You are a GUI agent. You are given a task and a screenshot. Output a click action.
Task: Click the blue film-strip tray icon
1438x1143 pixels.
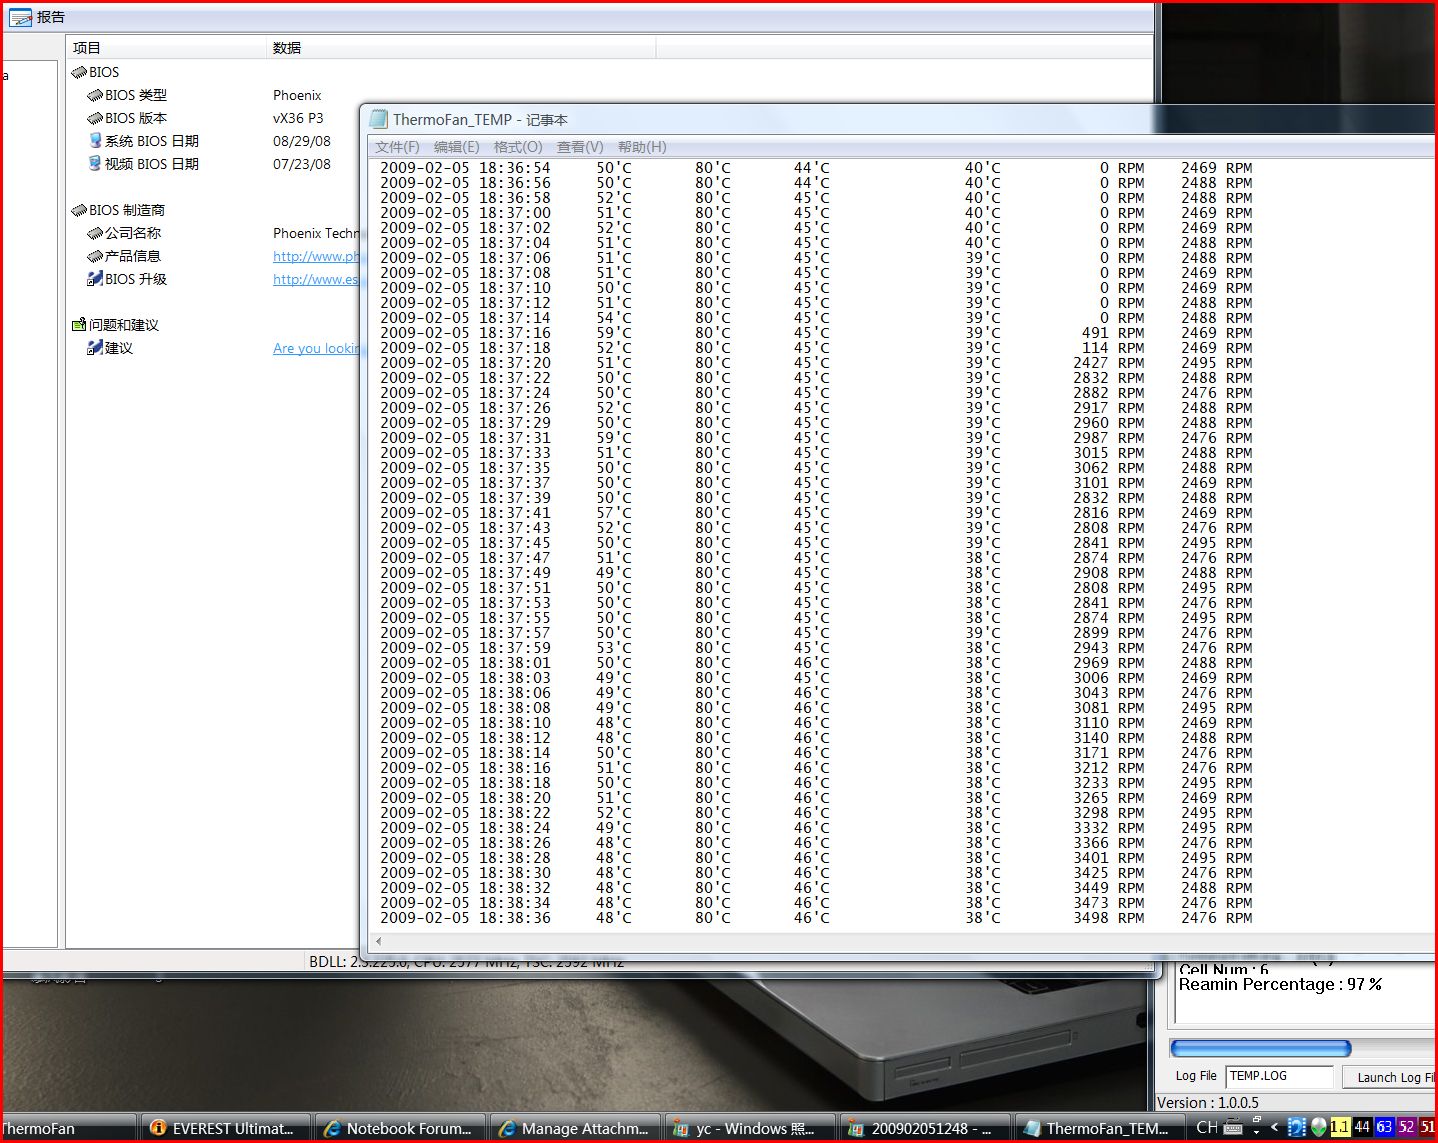click(x=1297, y=1127)
